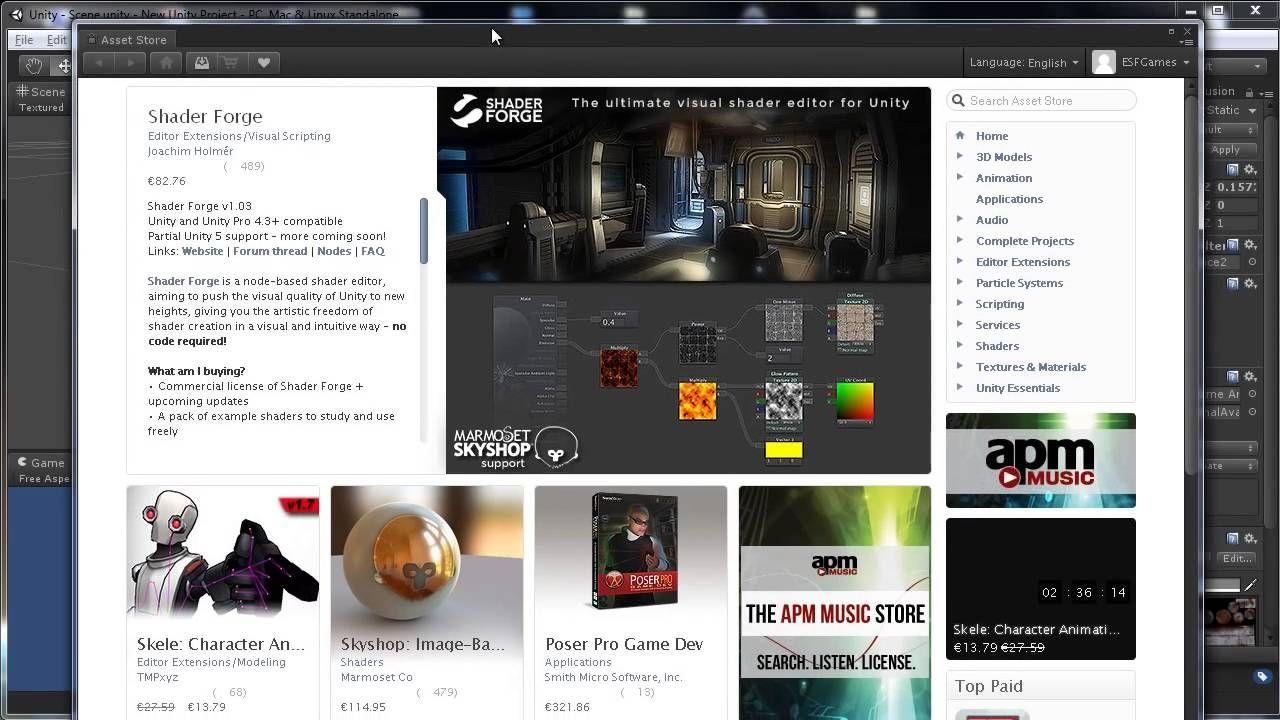1280x720 pixels.
Task: Click the Shader Forge logo in banner
Action: click(496, 110)
